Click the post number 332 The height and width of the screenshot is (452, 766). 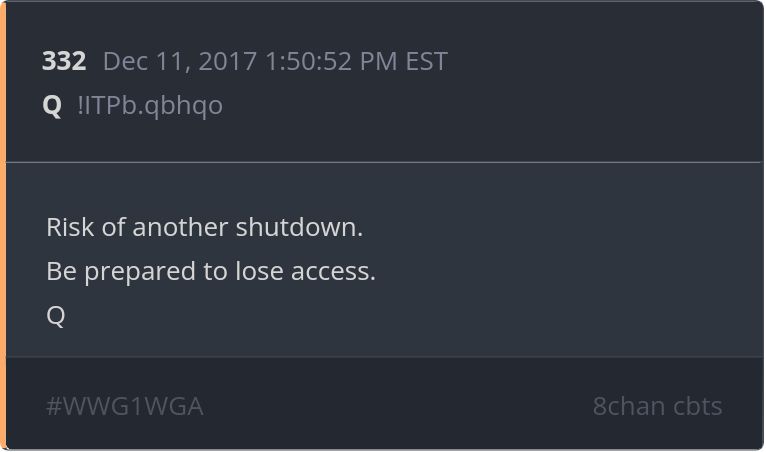pyautogui.click(x=64, y=62)
